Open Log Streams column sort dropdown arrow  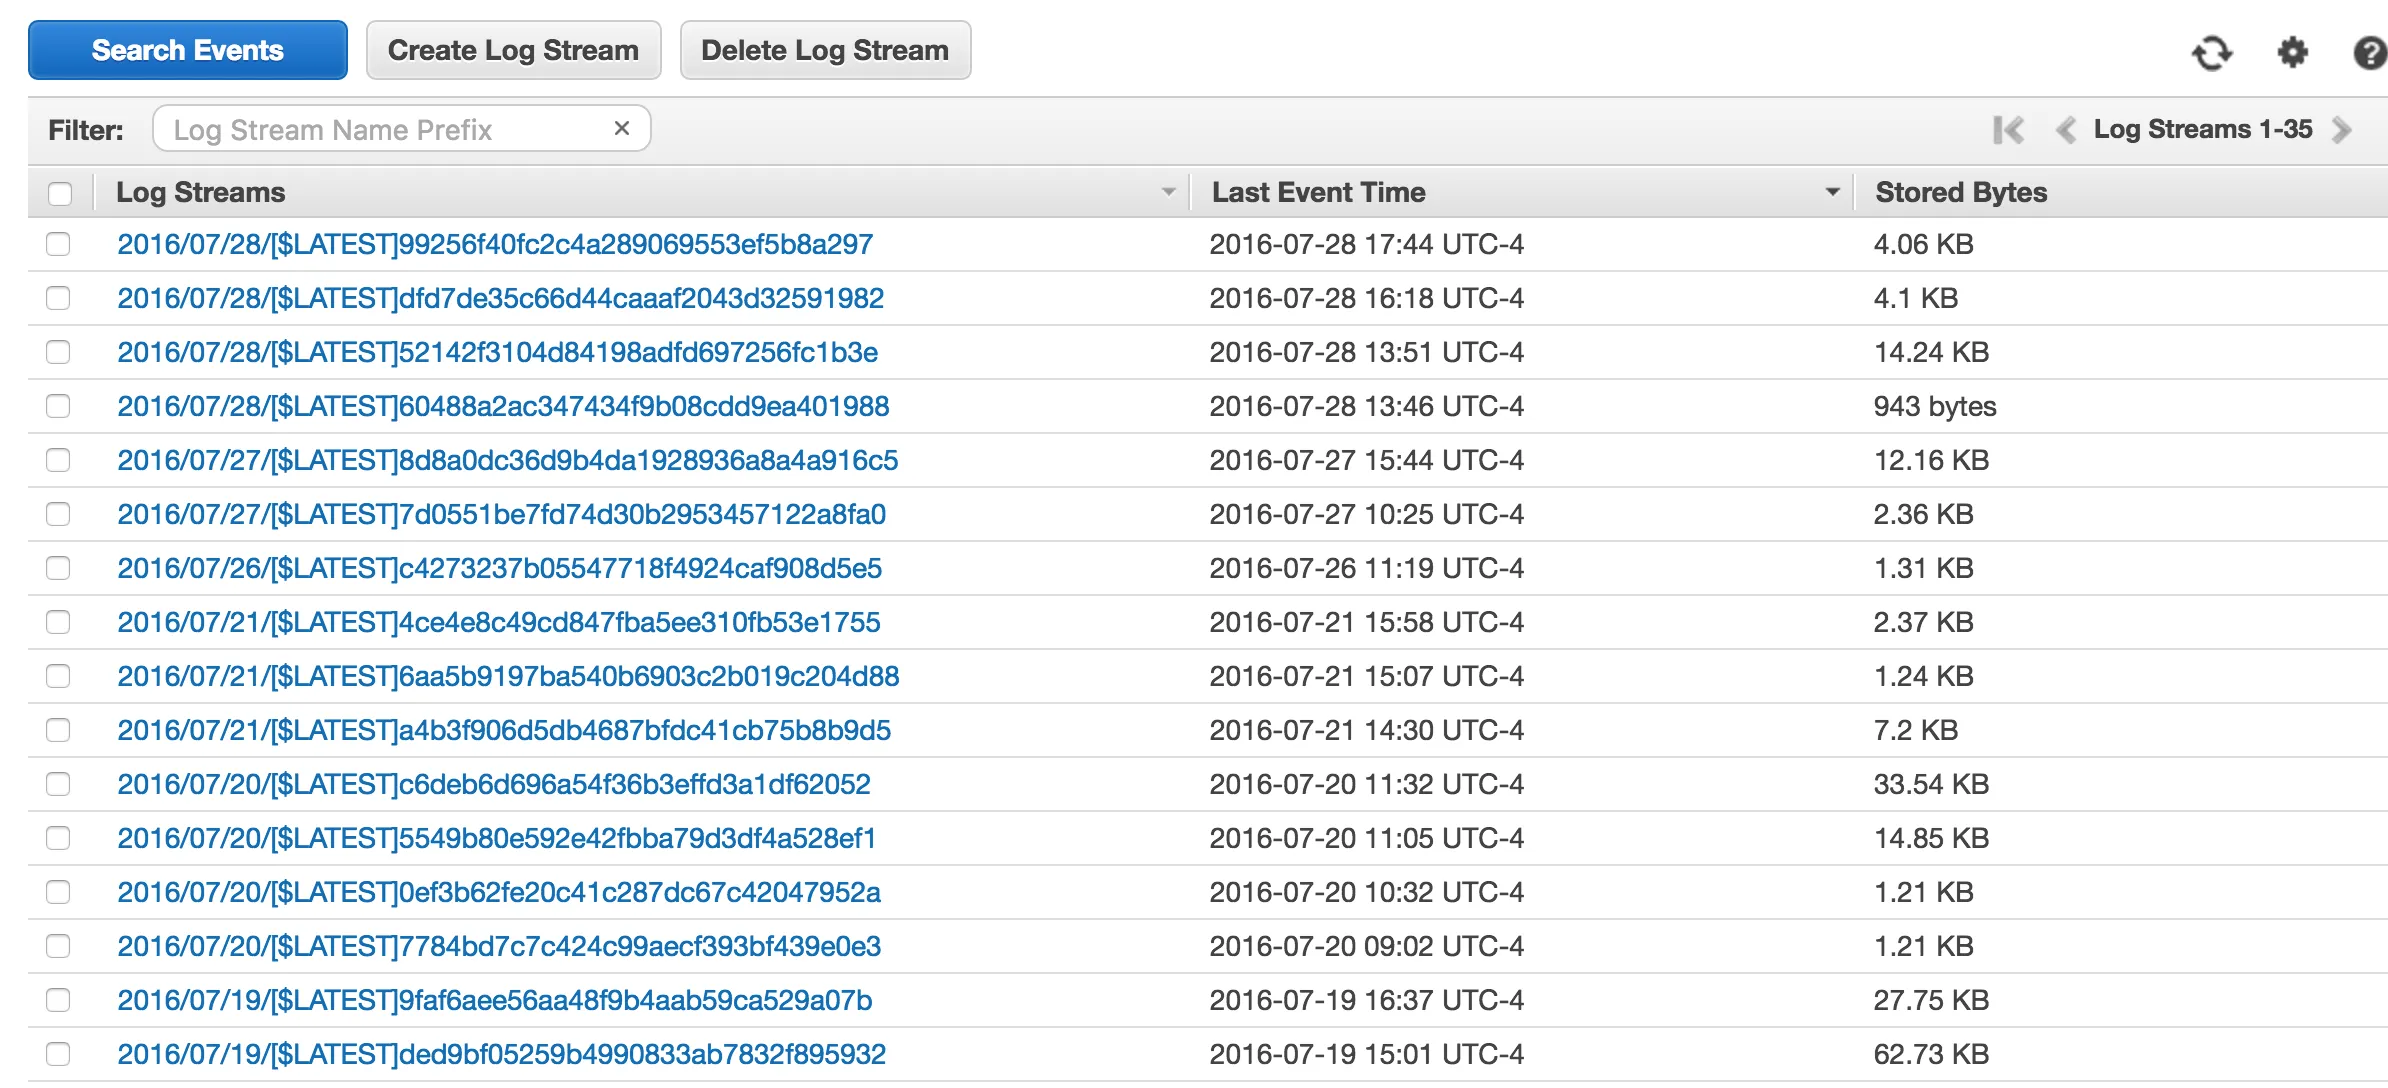point(1168,192)
